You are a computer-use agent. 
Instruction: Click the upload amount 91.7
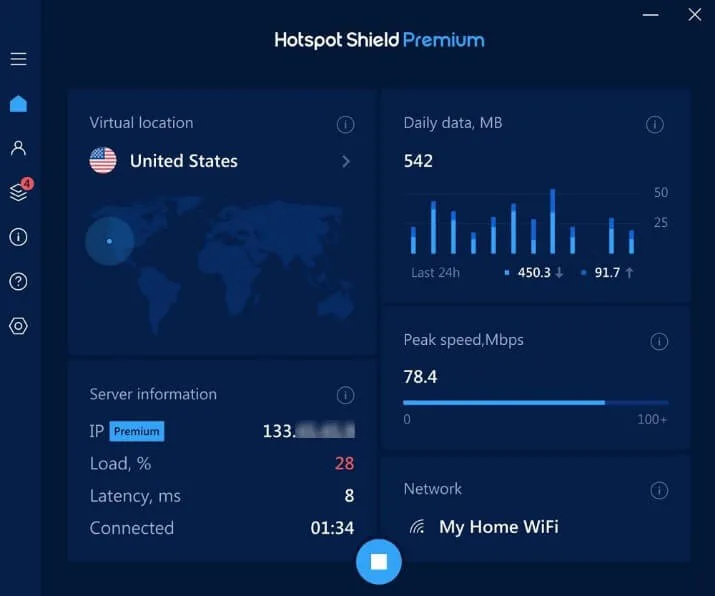(x=607, y=273)
